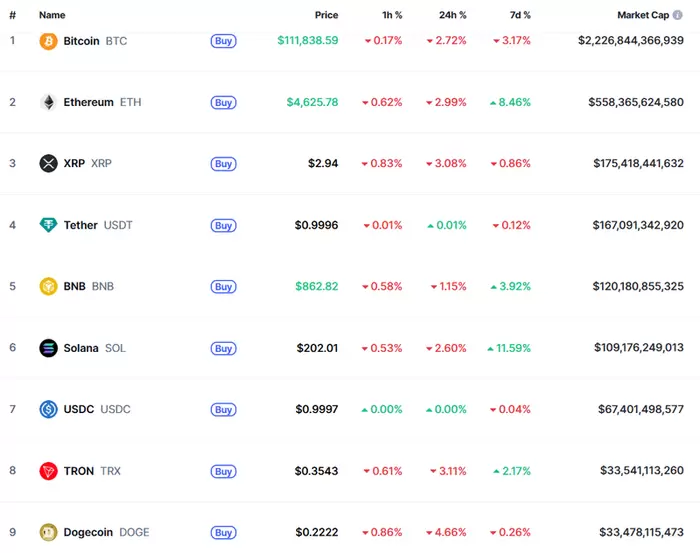Click the XRP black logo icon
Image resolution: width=700 pixels, height=553 pixels.
[x=48, y=163]
